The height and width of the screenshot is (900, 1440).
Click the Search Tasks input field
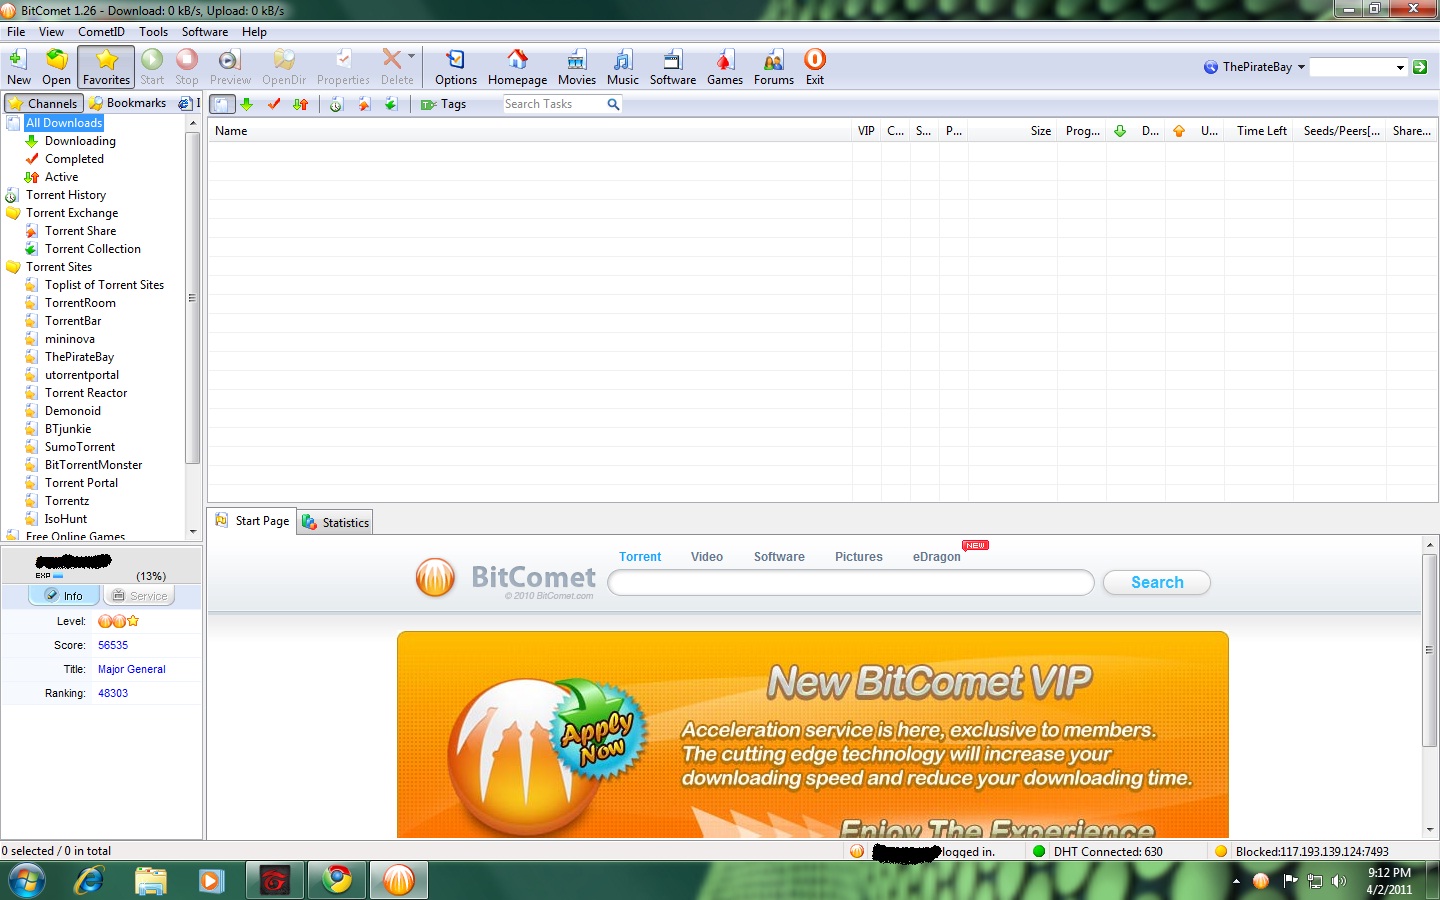tap(553, 104)
